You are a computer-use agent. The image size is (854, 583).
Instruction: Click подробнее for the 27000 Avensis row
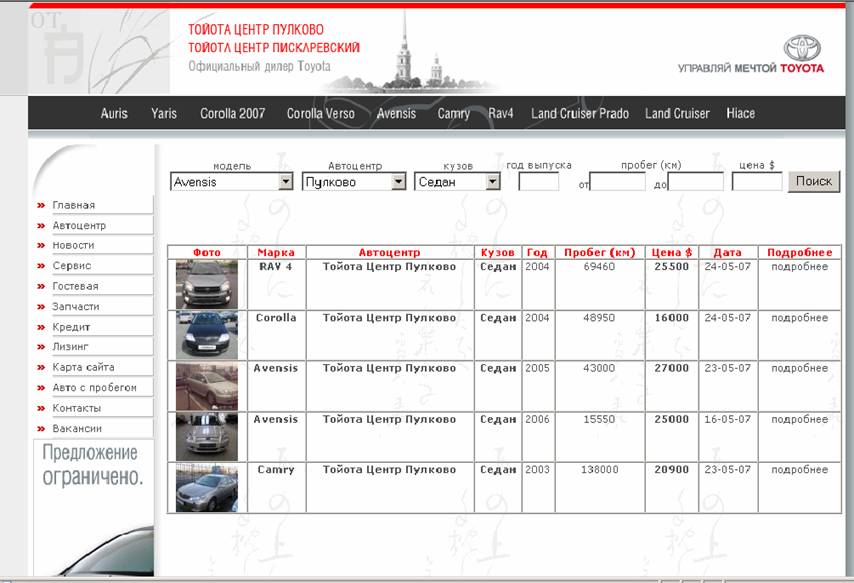point(800,368)
